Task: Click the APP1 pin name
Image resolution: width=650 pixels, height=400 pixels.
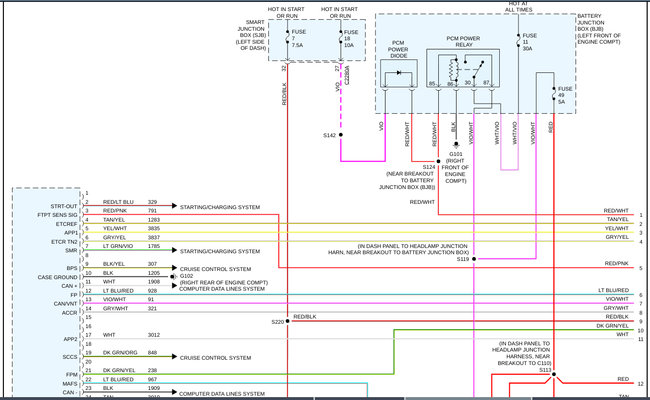Action: (x=71, y=233)
